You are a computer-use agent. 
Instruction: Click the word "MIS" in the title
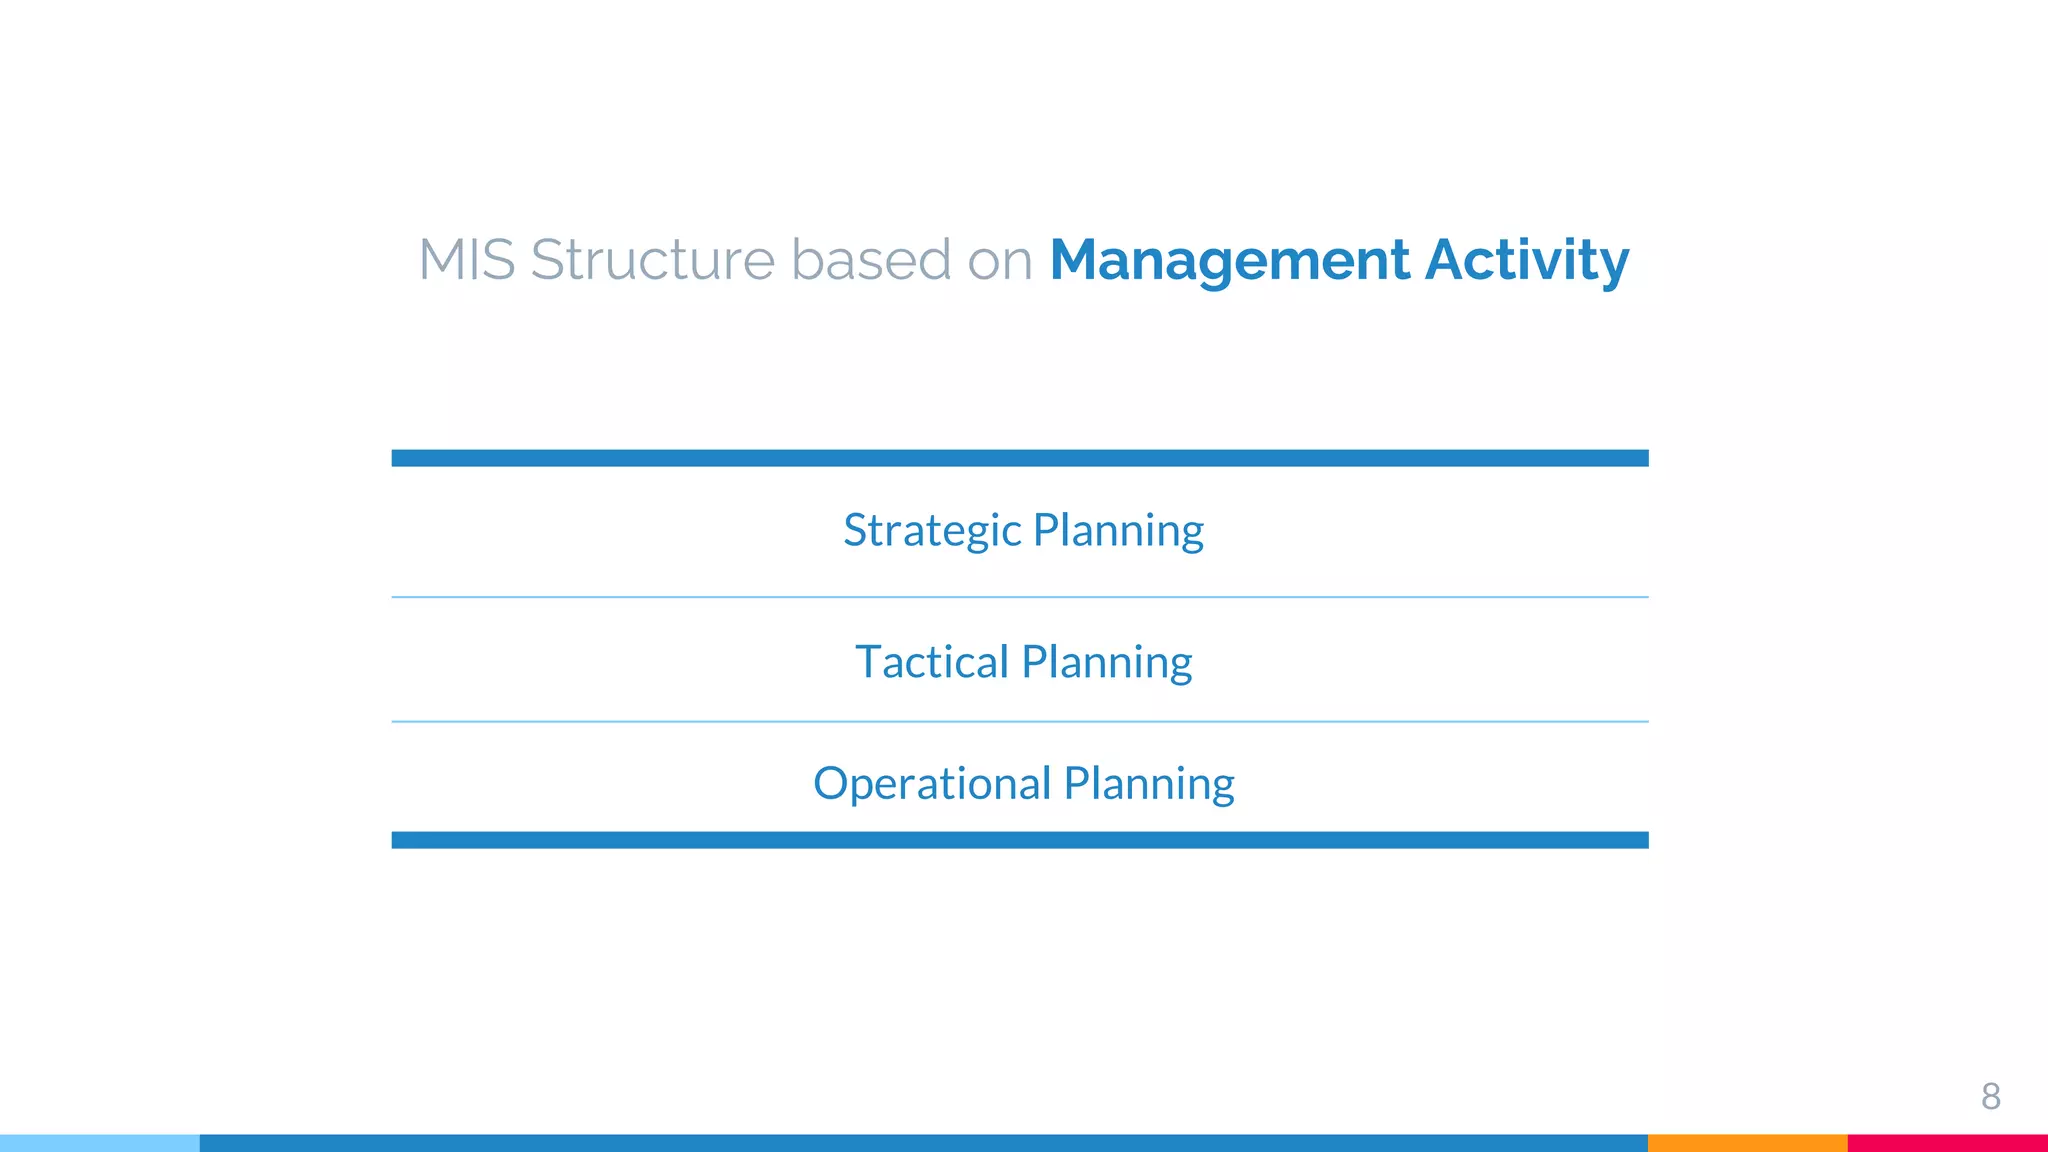point(466,260)
